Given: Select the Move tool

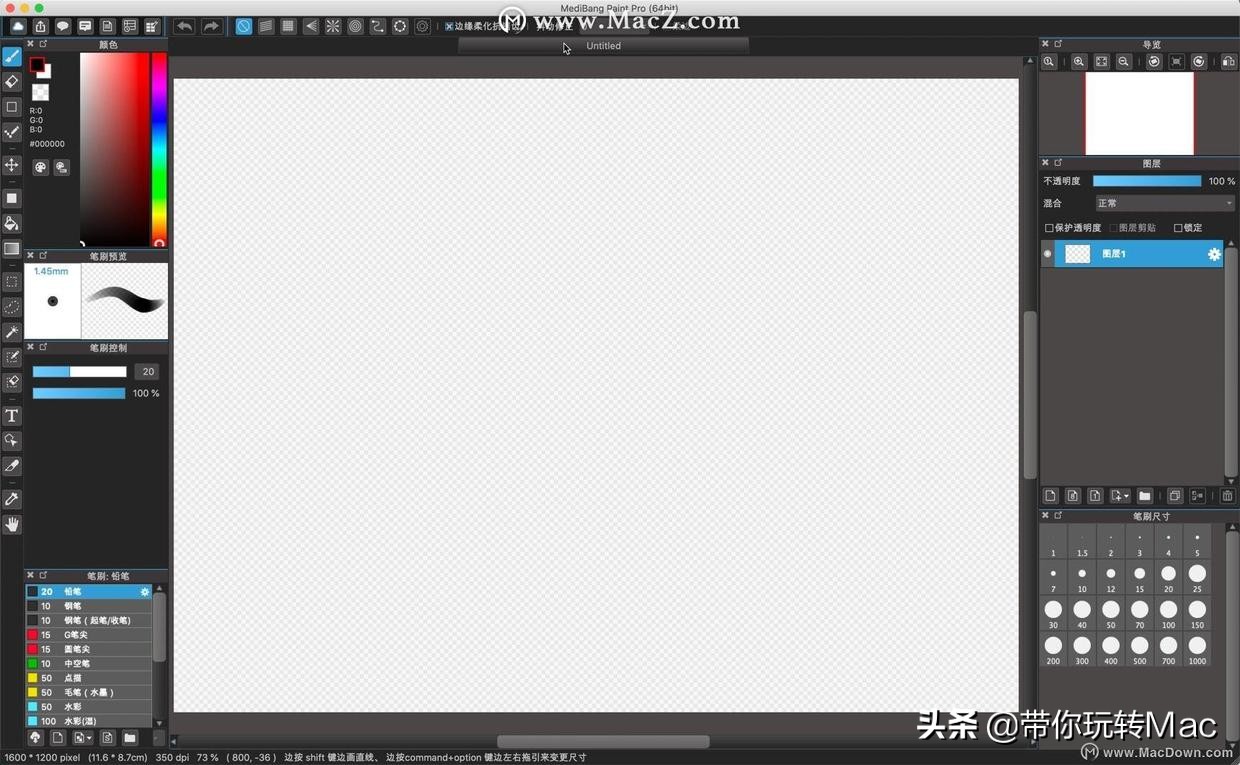Looking at the screenshot, I should 12,164.
